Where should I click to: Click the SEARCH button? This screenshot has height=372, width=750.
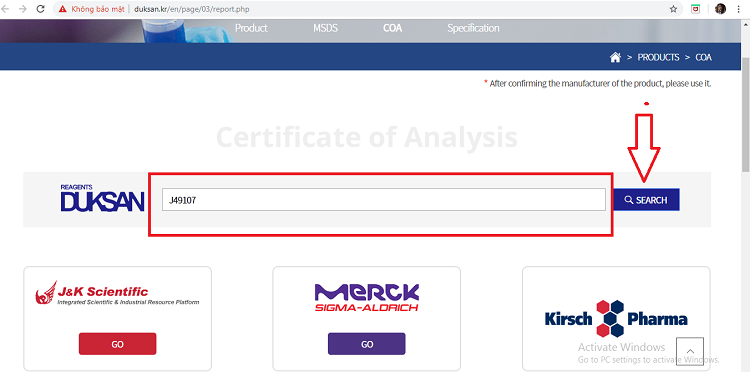tap(646, 200)
